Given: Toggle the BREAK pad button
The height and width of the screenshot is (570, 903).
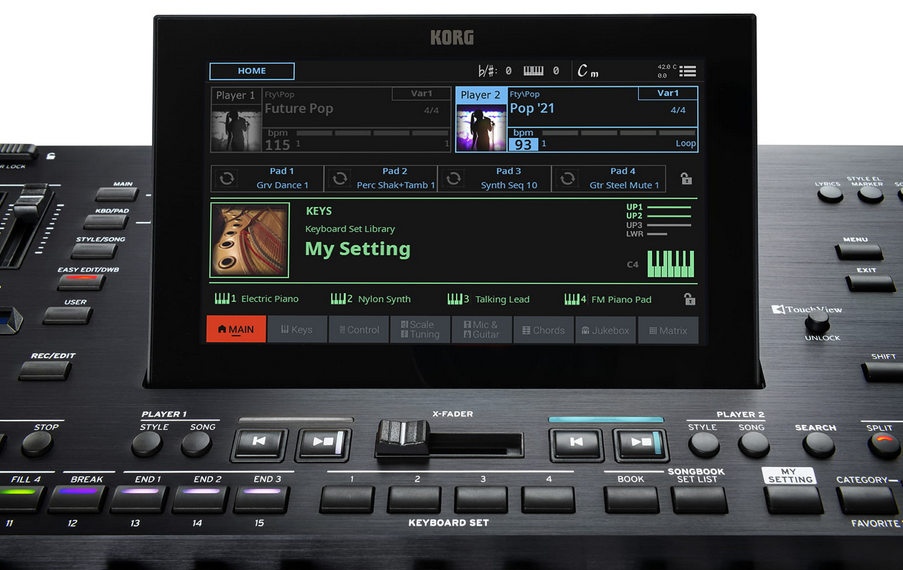Looking at the screenshot, I should (x=78, y=499).
